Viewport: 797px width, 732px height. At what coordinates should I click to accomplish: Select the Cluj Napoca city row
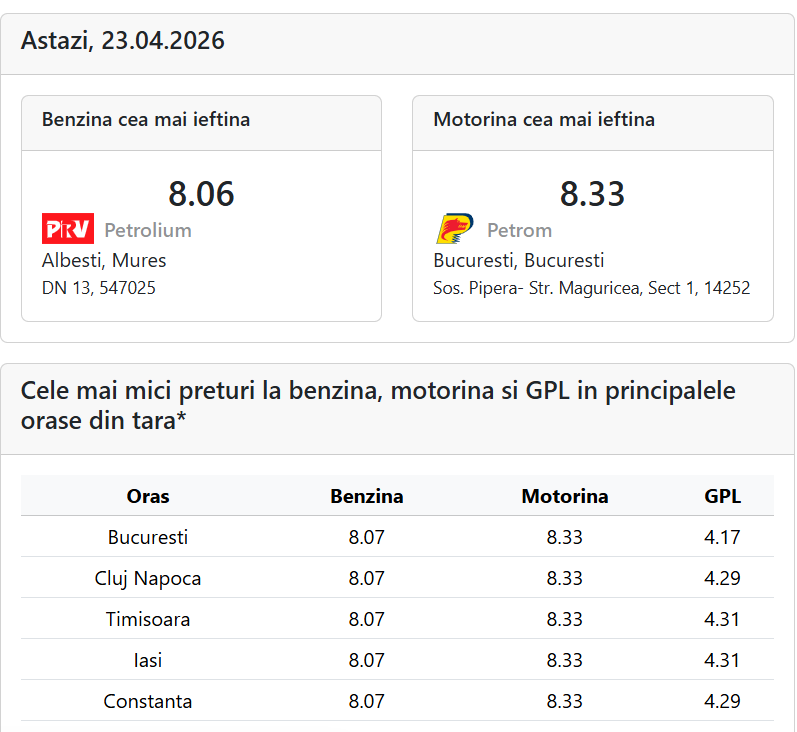coord(148,578)
